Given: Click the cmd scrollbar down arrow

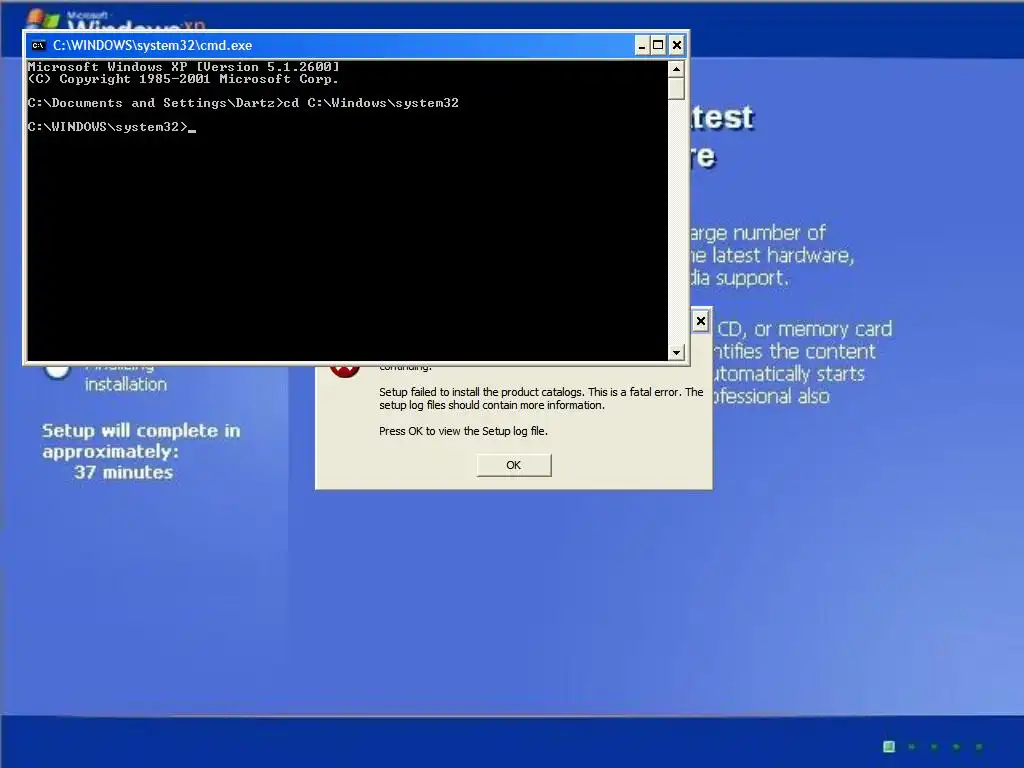Looking at the screenshot, I should tap(677, 353).
